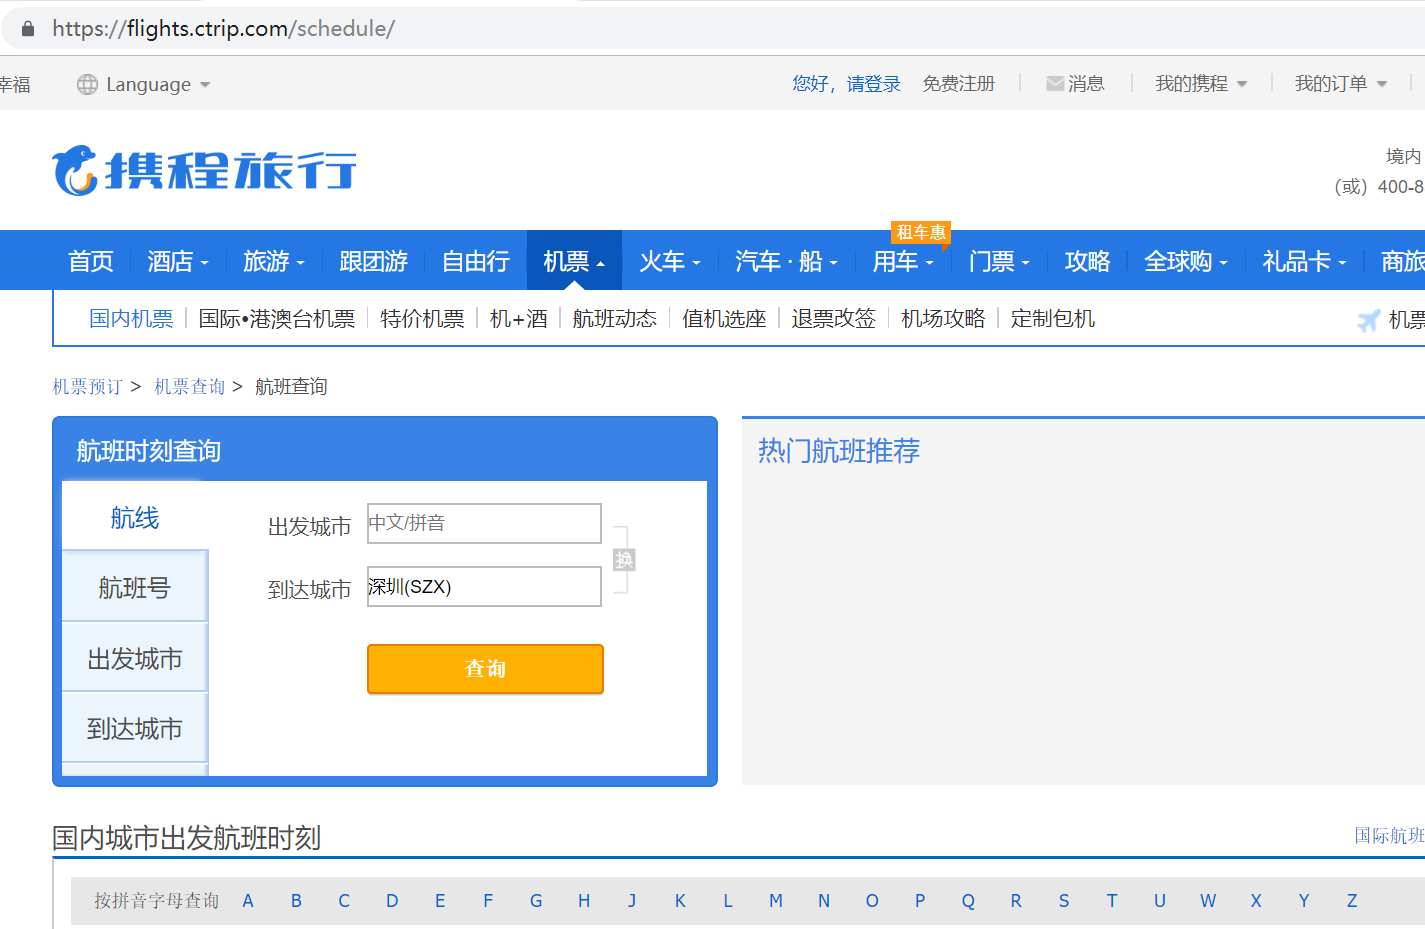Screen dimensions: 1425x929
Task: Filter cities by letter S
Action: (1063, 901)
